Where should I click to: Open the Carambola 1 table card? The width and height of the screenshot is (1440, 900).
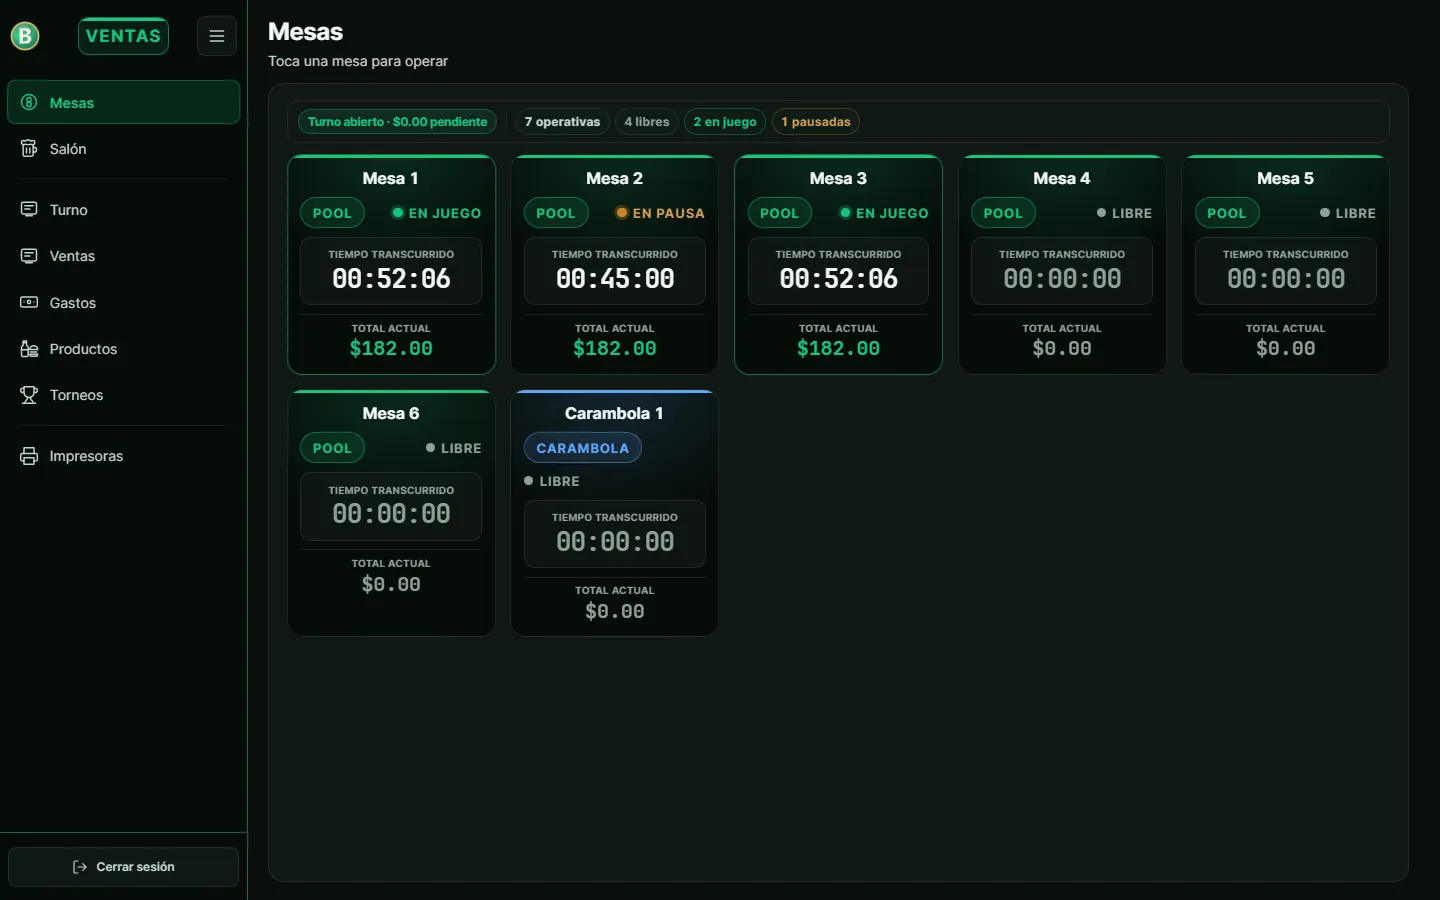click(614, 513)
